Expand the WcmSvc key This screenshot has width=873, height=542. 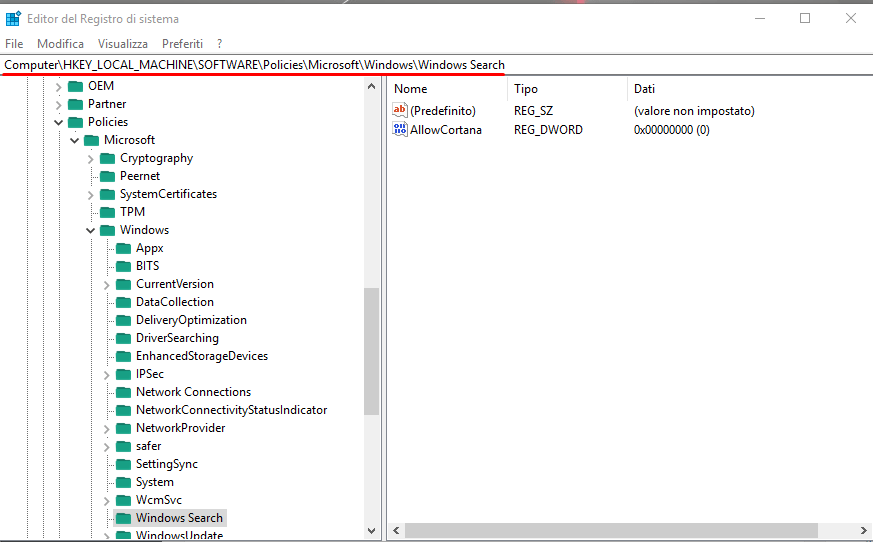(x=107, y=501)
